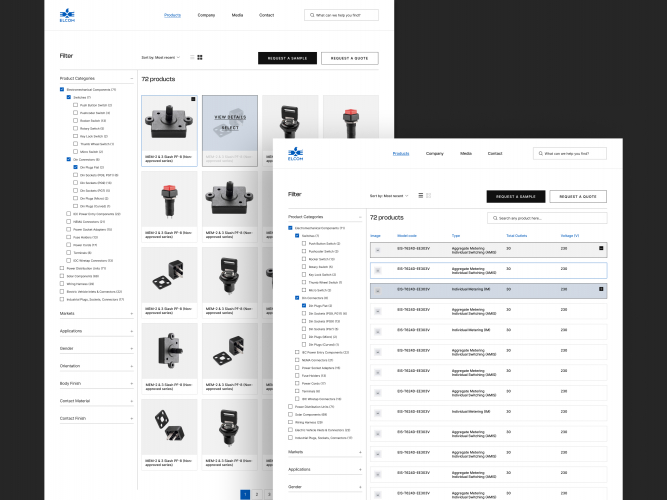Focus the header search field on the grid-view page
The width and height of the screenshot is (667, 500).
tap(342, 15)
